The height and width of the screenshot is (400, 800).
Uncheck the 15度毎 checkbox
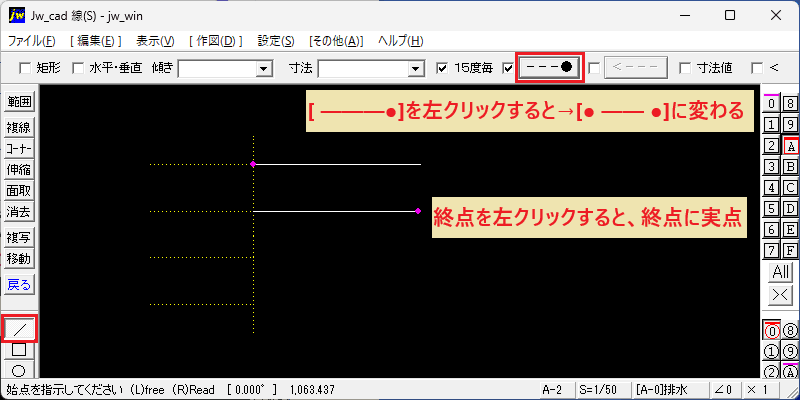point(442,68)
